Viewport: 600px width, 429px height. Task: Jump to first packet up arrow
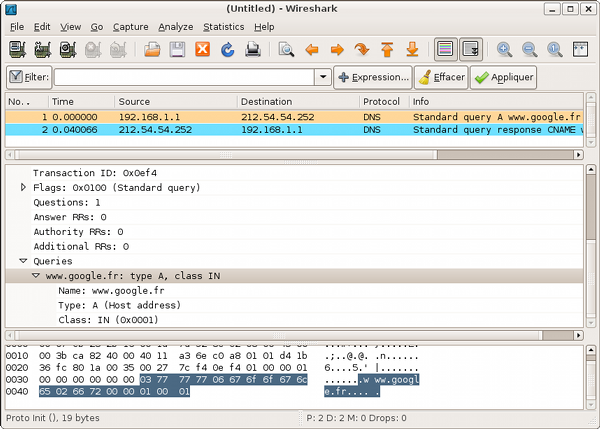point(387,50)
